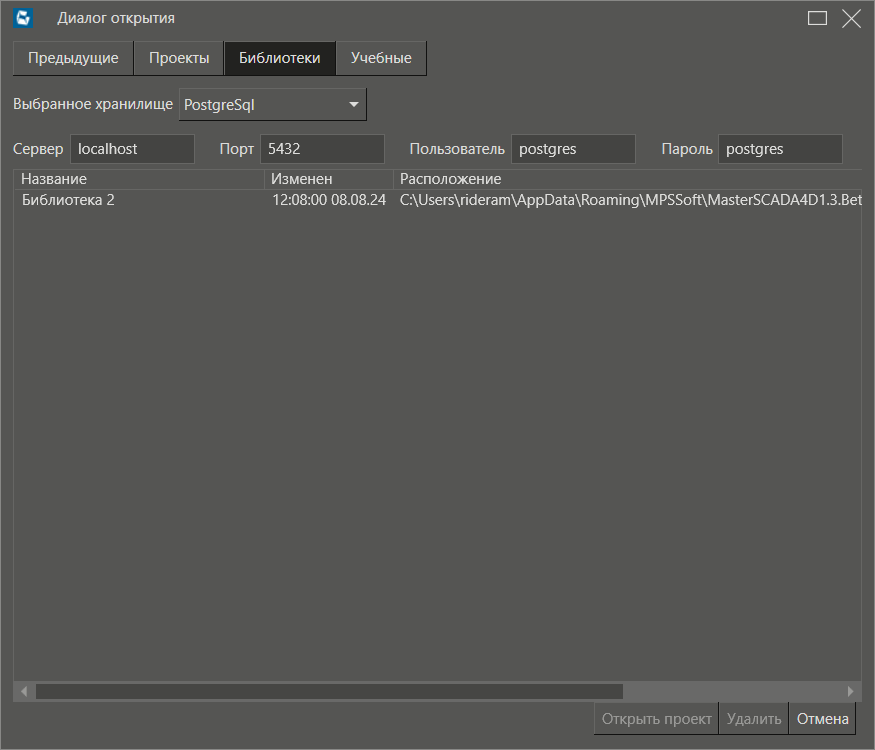Screen dimensions: 875x750
Task: Click the horizontal scrollbar thumb
Action: click(329, 691)
